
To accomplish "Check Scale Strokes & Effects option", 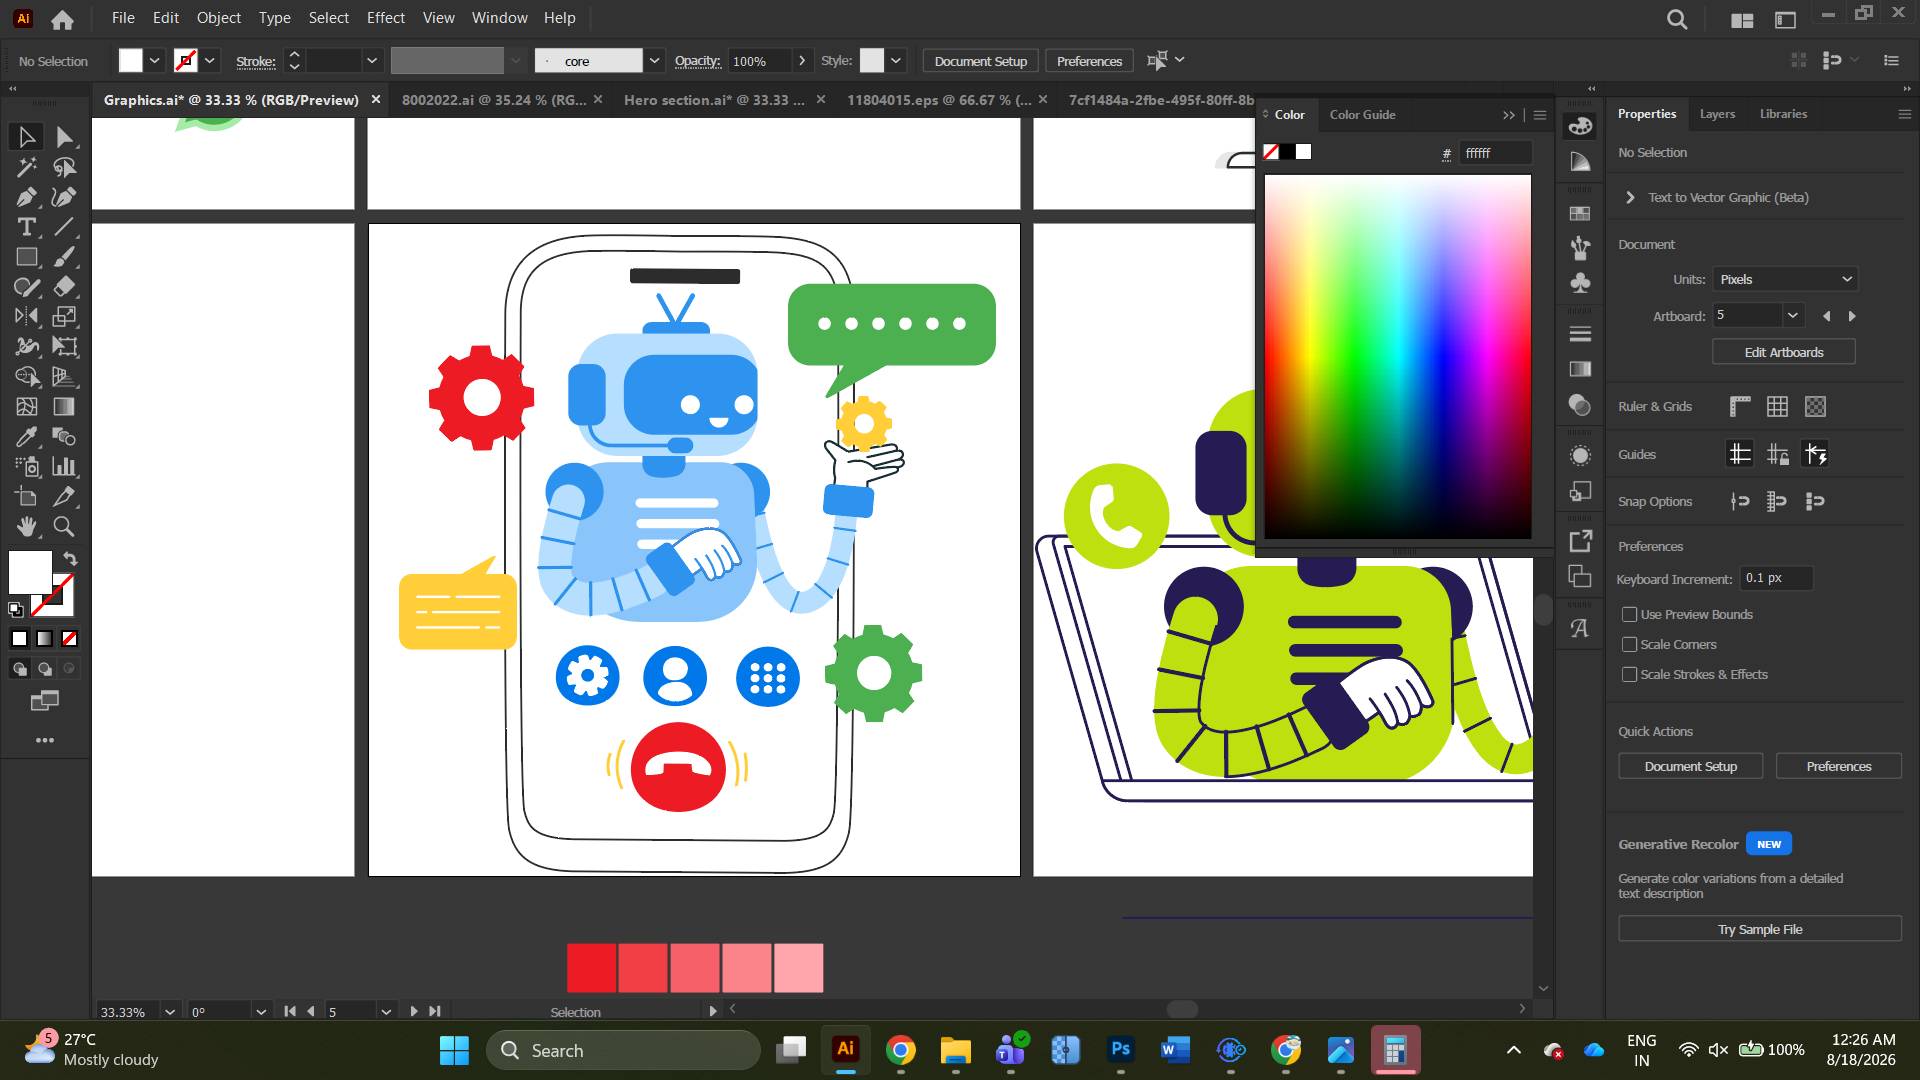I will [1630, 674].
